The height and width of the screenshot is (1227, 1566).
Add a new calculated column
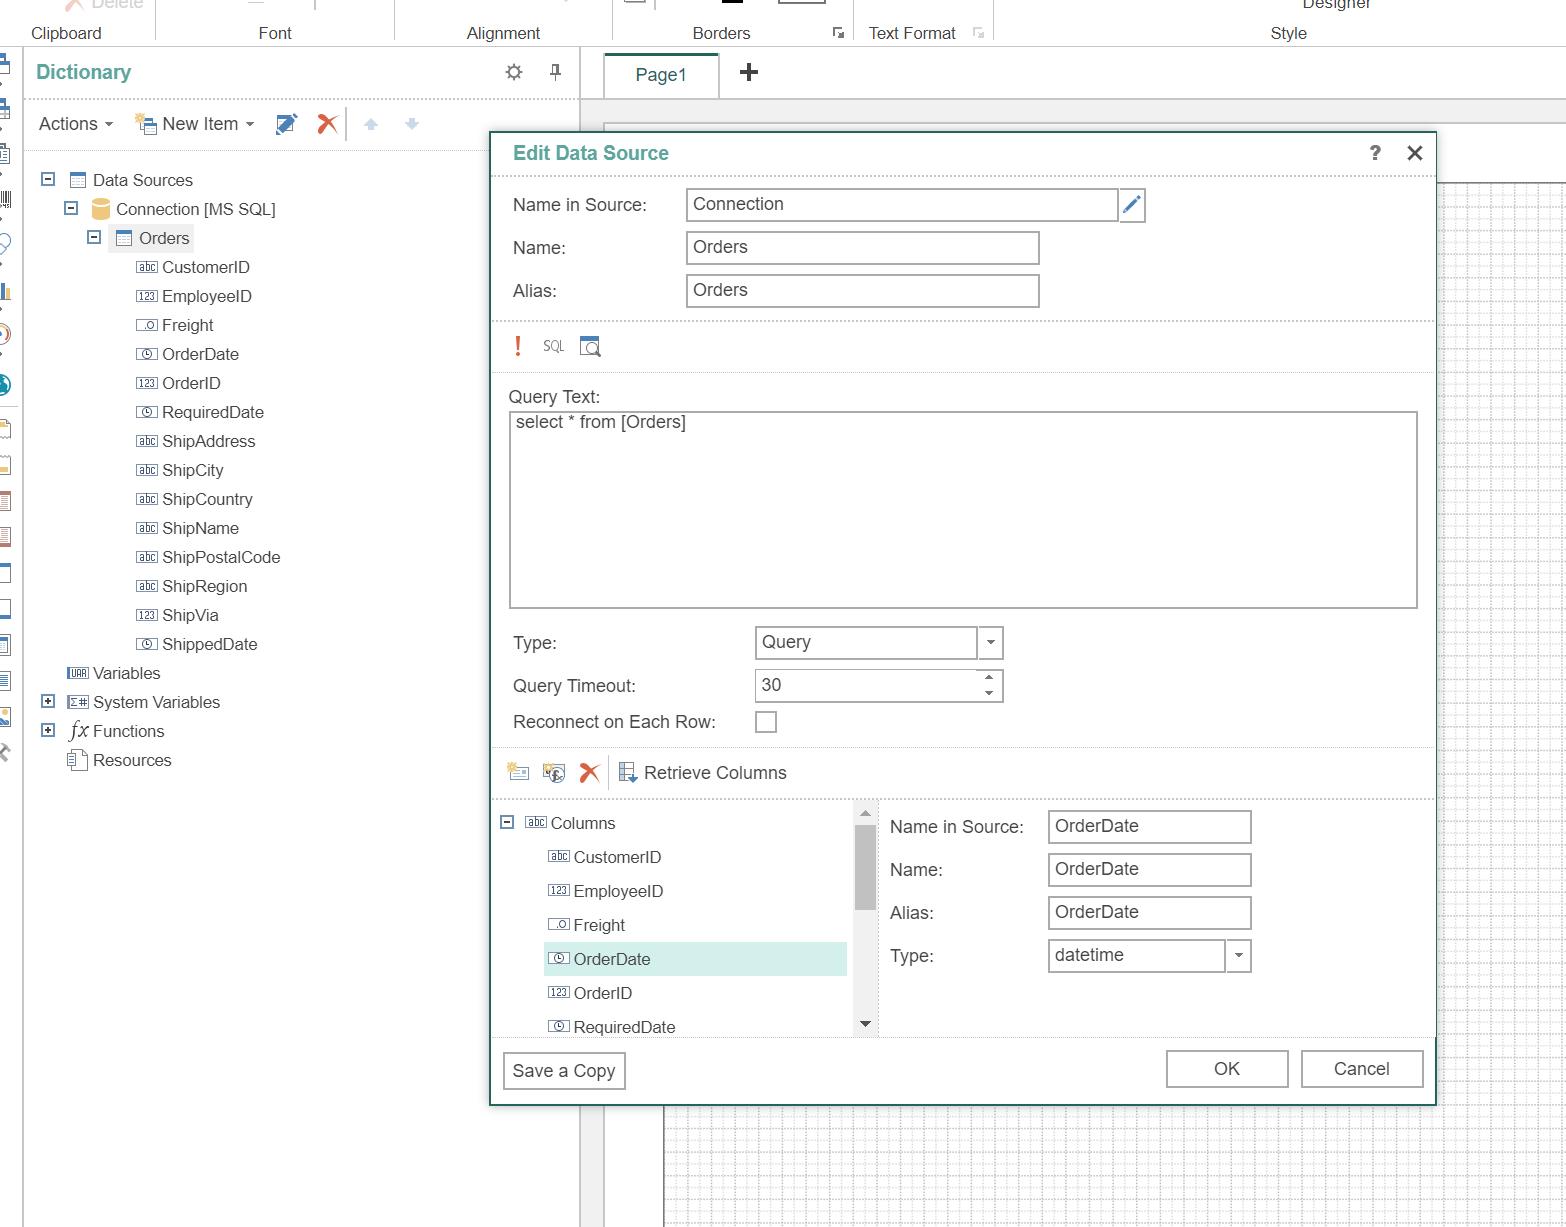[x=554, y=772]
